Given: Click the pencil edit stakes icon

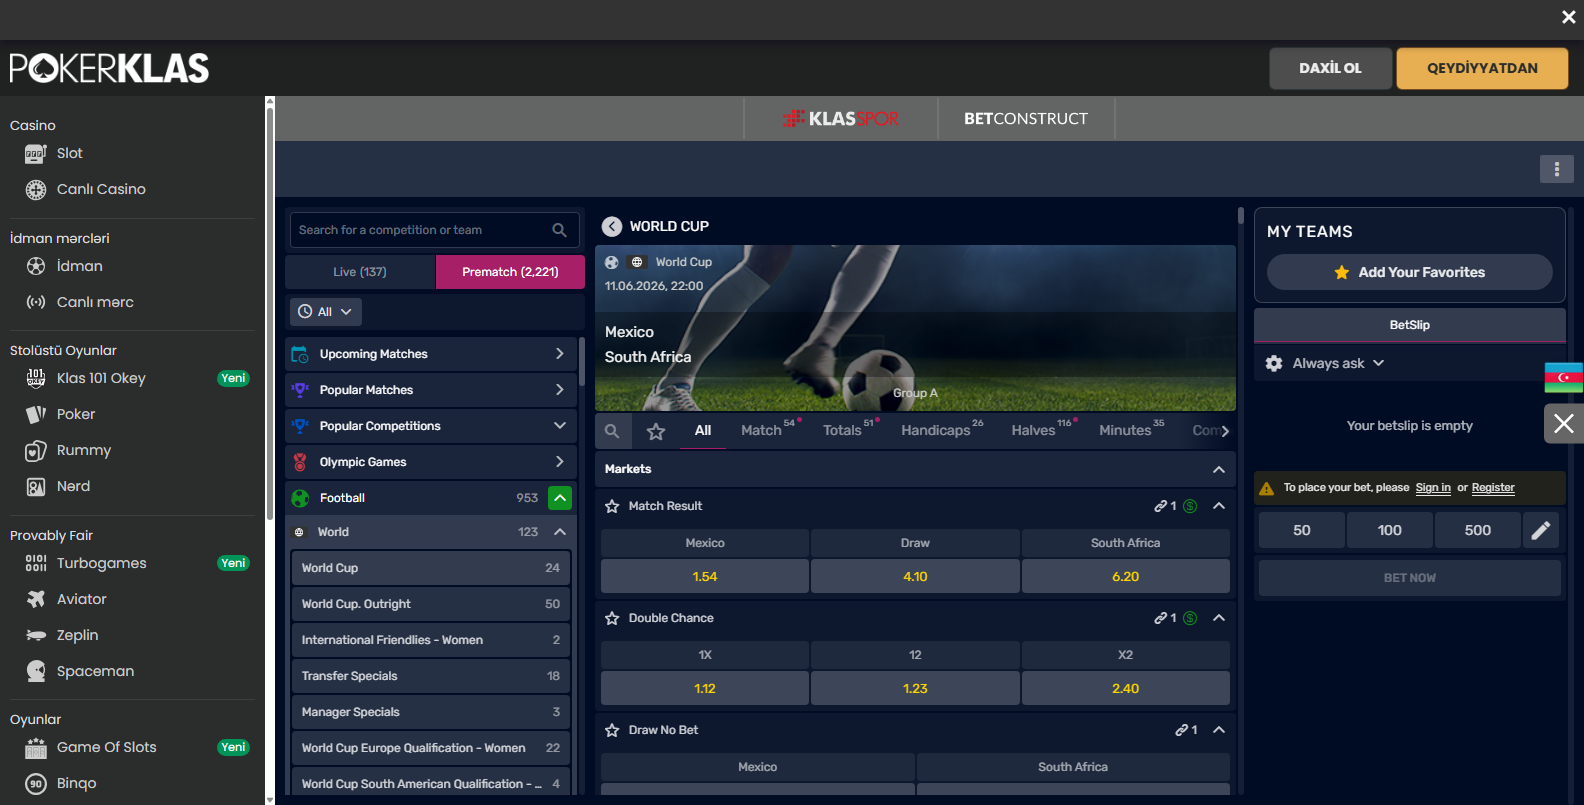Looking at the screenshot, I should tap(1541, 530).
